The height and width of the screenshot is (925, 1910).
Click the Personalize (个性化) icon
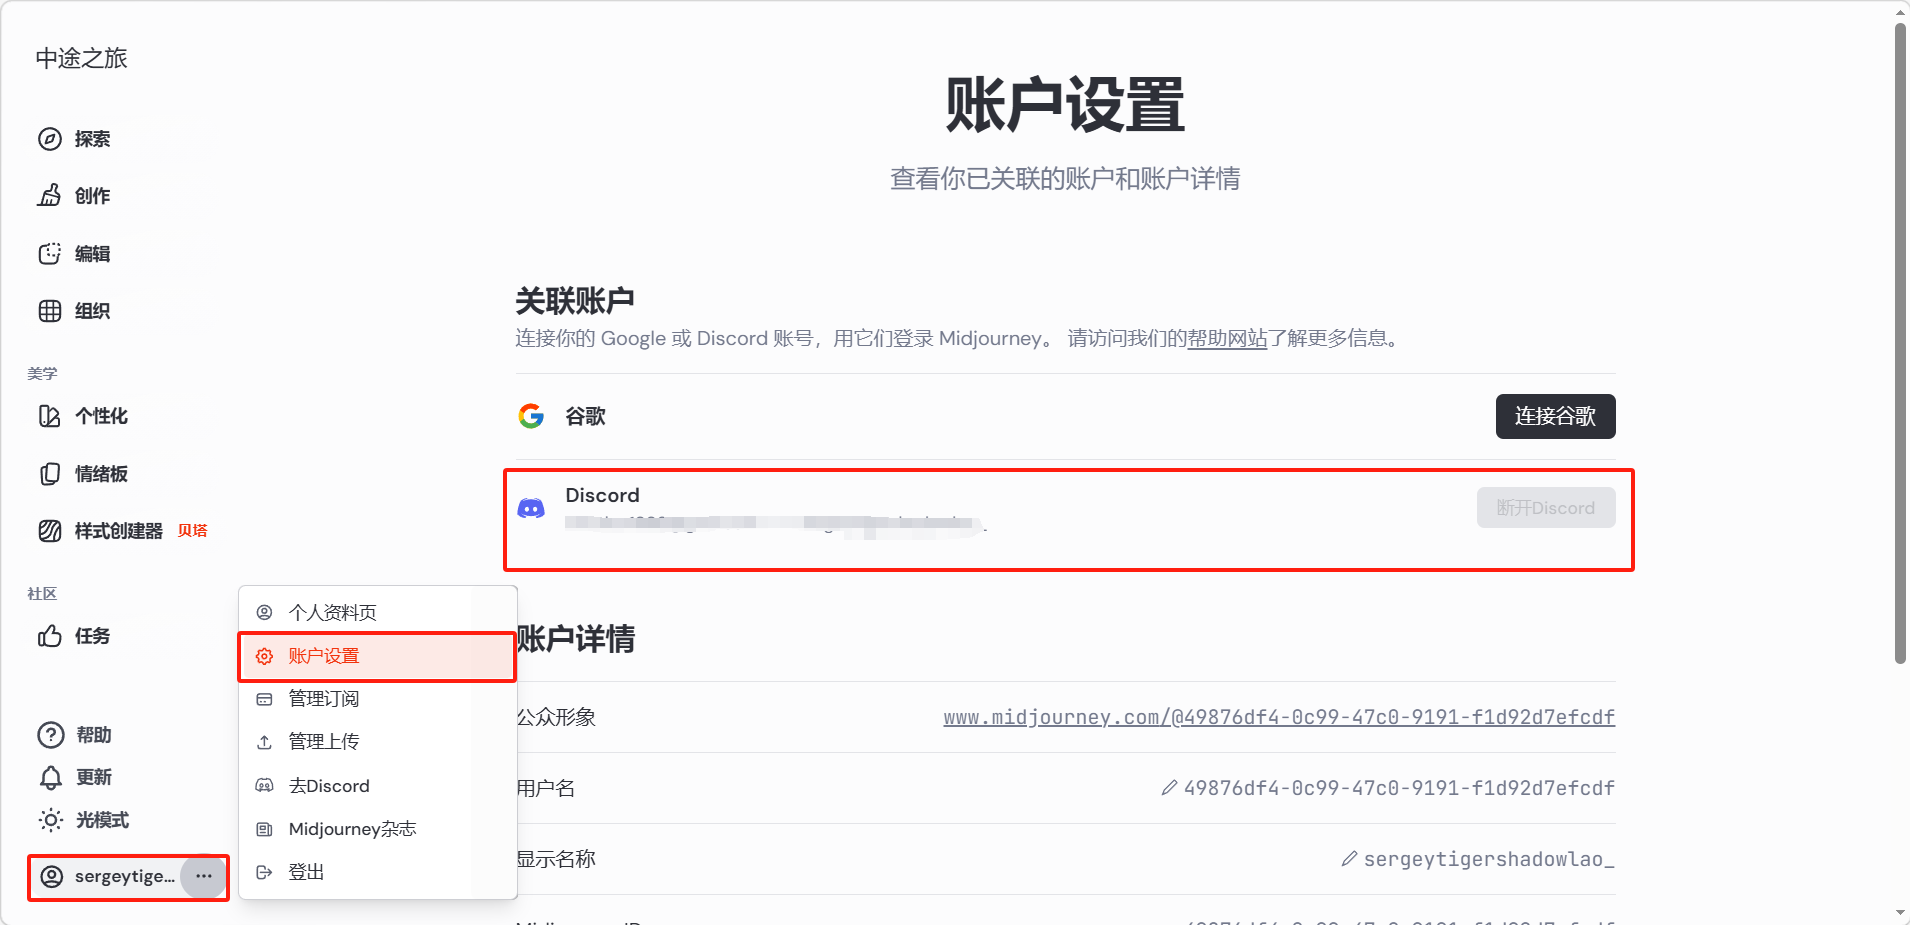[x=50, y=416]
